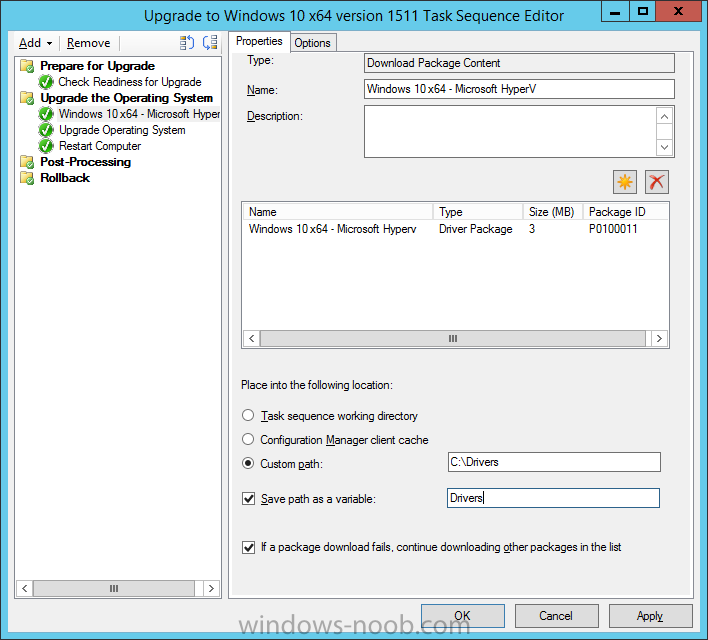Click package list right scroll arrow
The width and height of the screenshot is (708, 640).
click(x=659, y=338)
